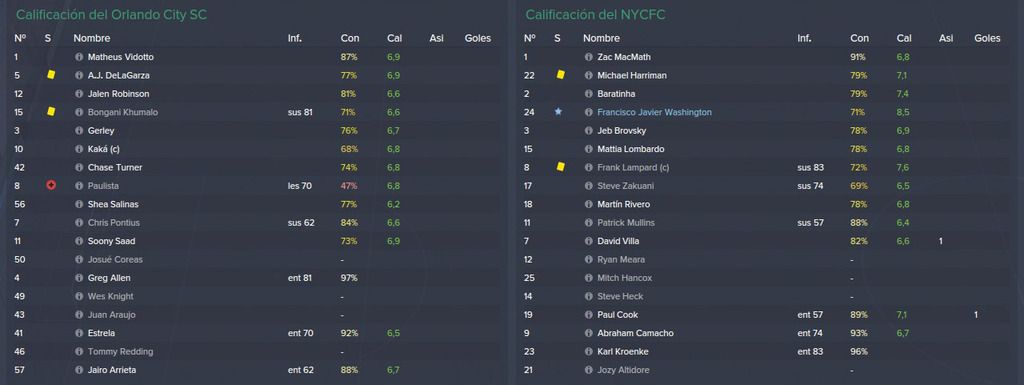This screenshot has width=1024, height=385.
Task: Sort NYCFC players by Nombre header
Action: click(x=601, y=38)
